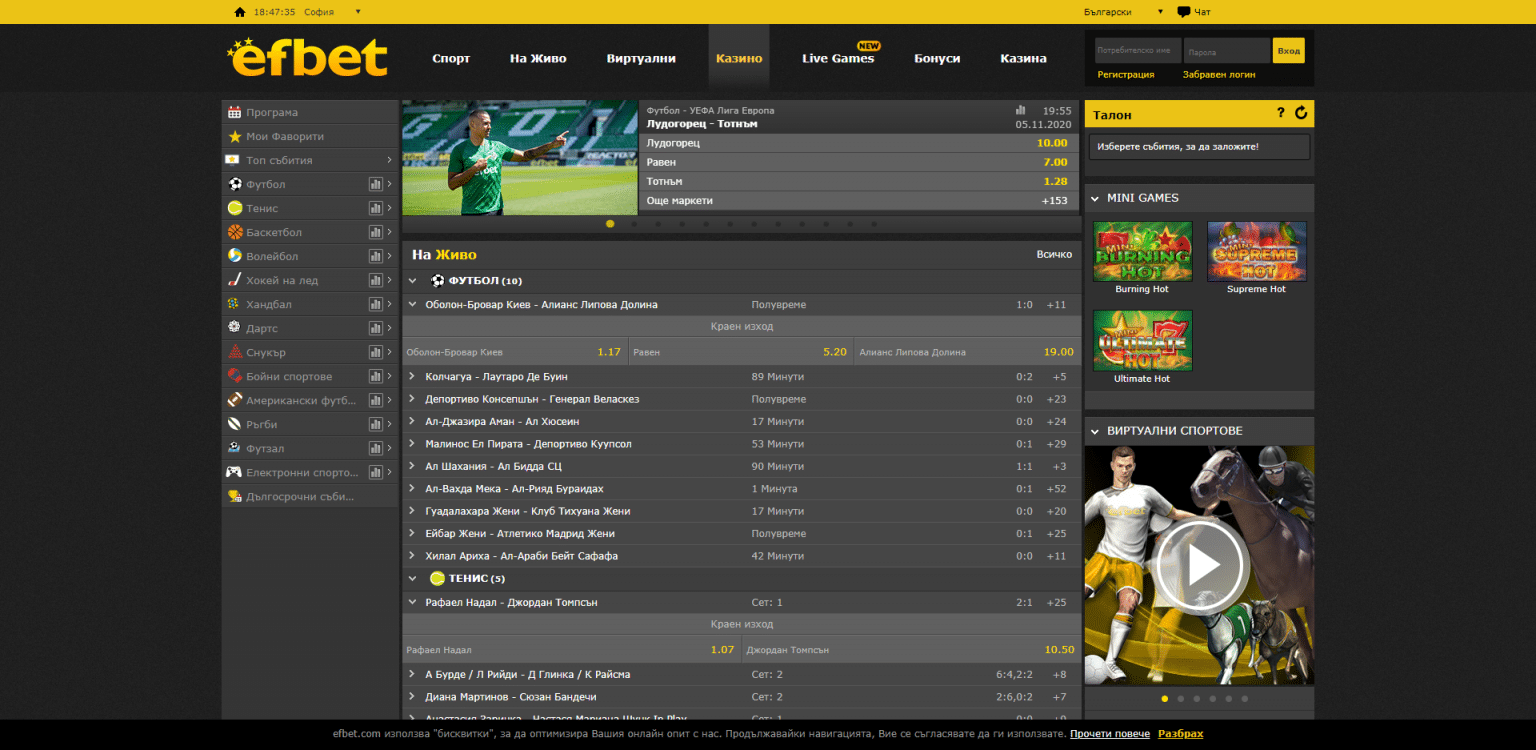Click the Електронни спортове gamepad icon
The height and width of the screenshot is (750, 1536).
(x=235, y=472)
